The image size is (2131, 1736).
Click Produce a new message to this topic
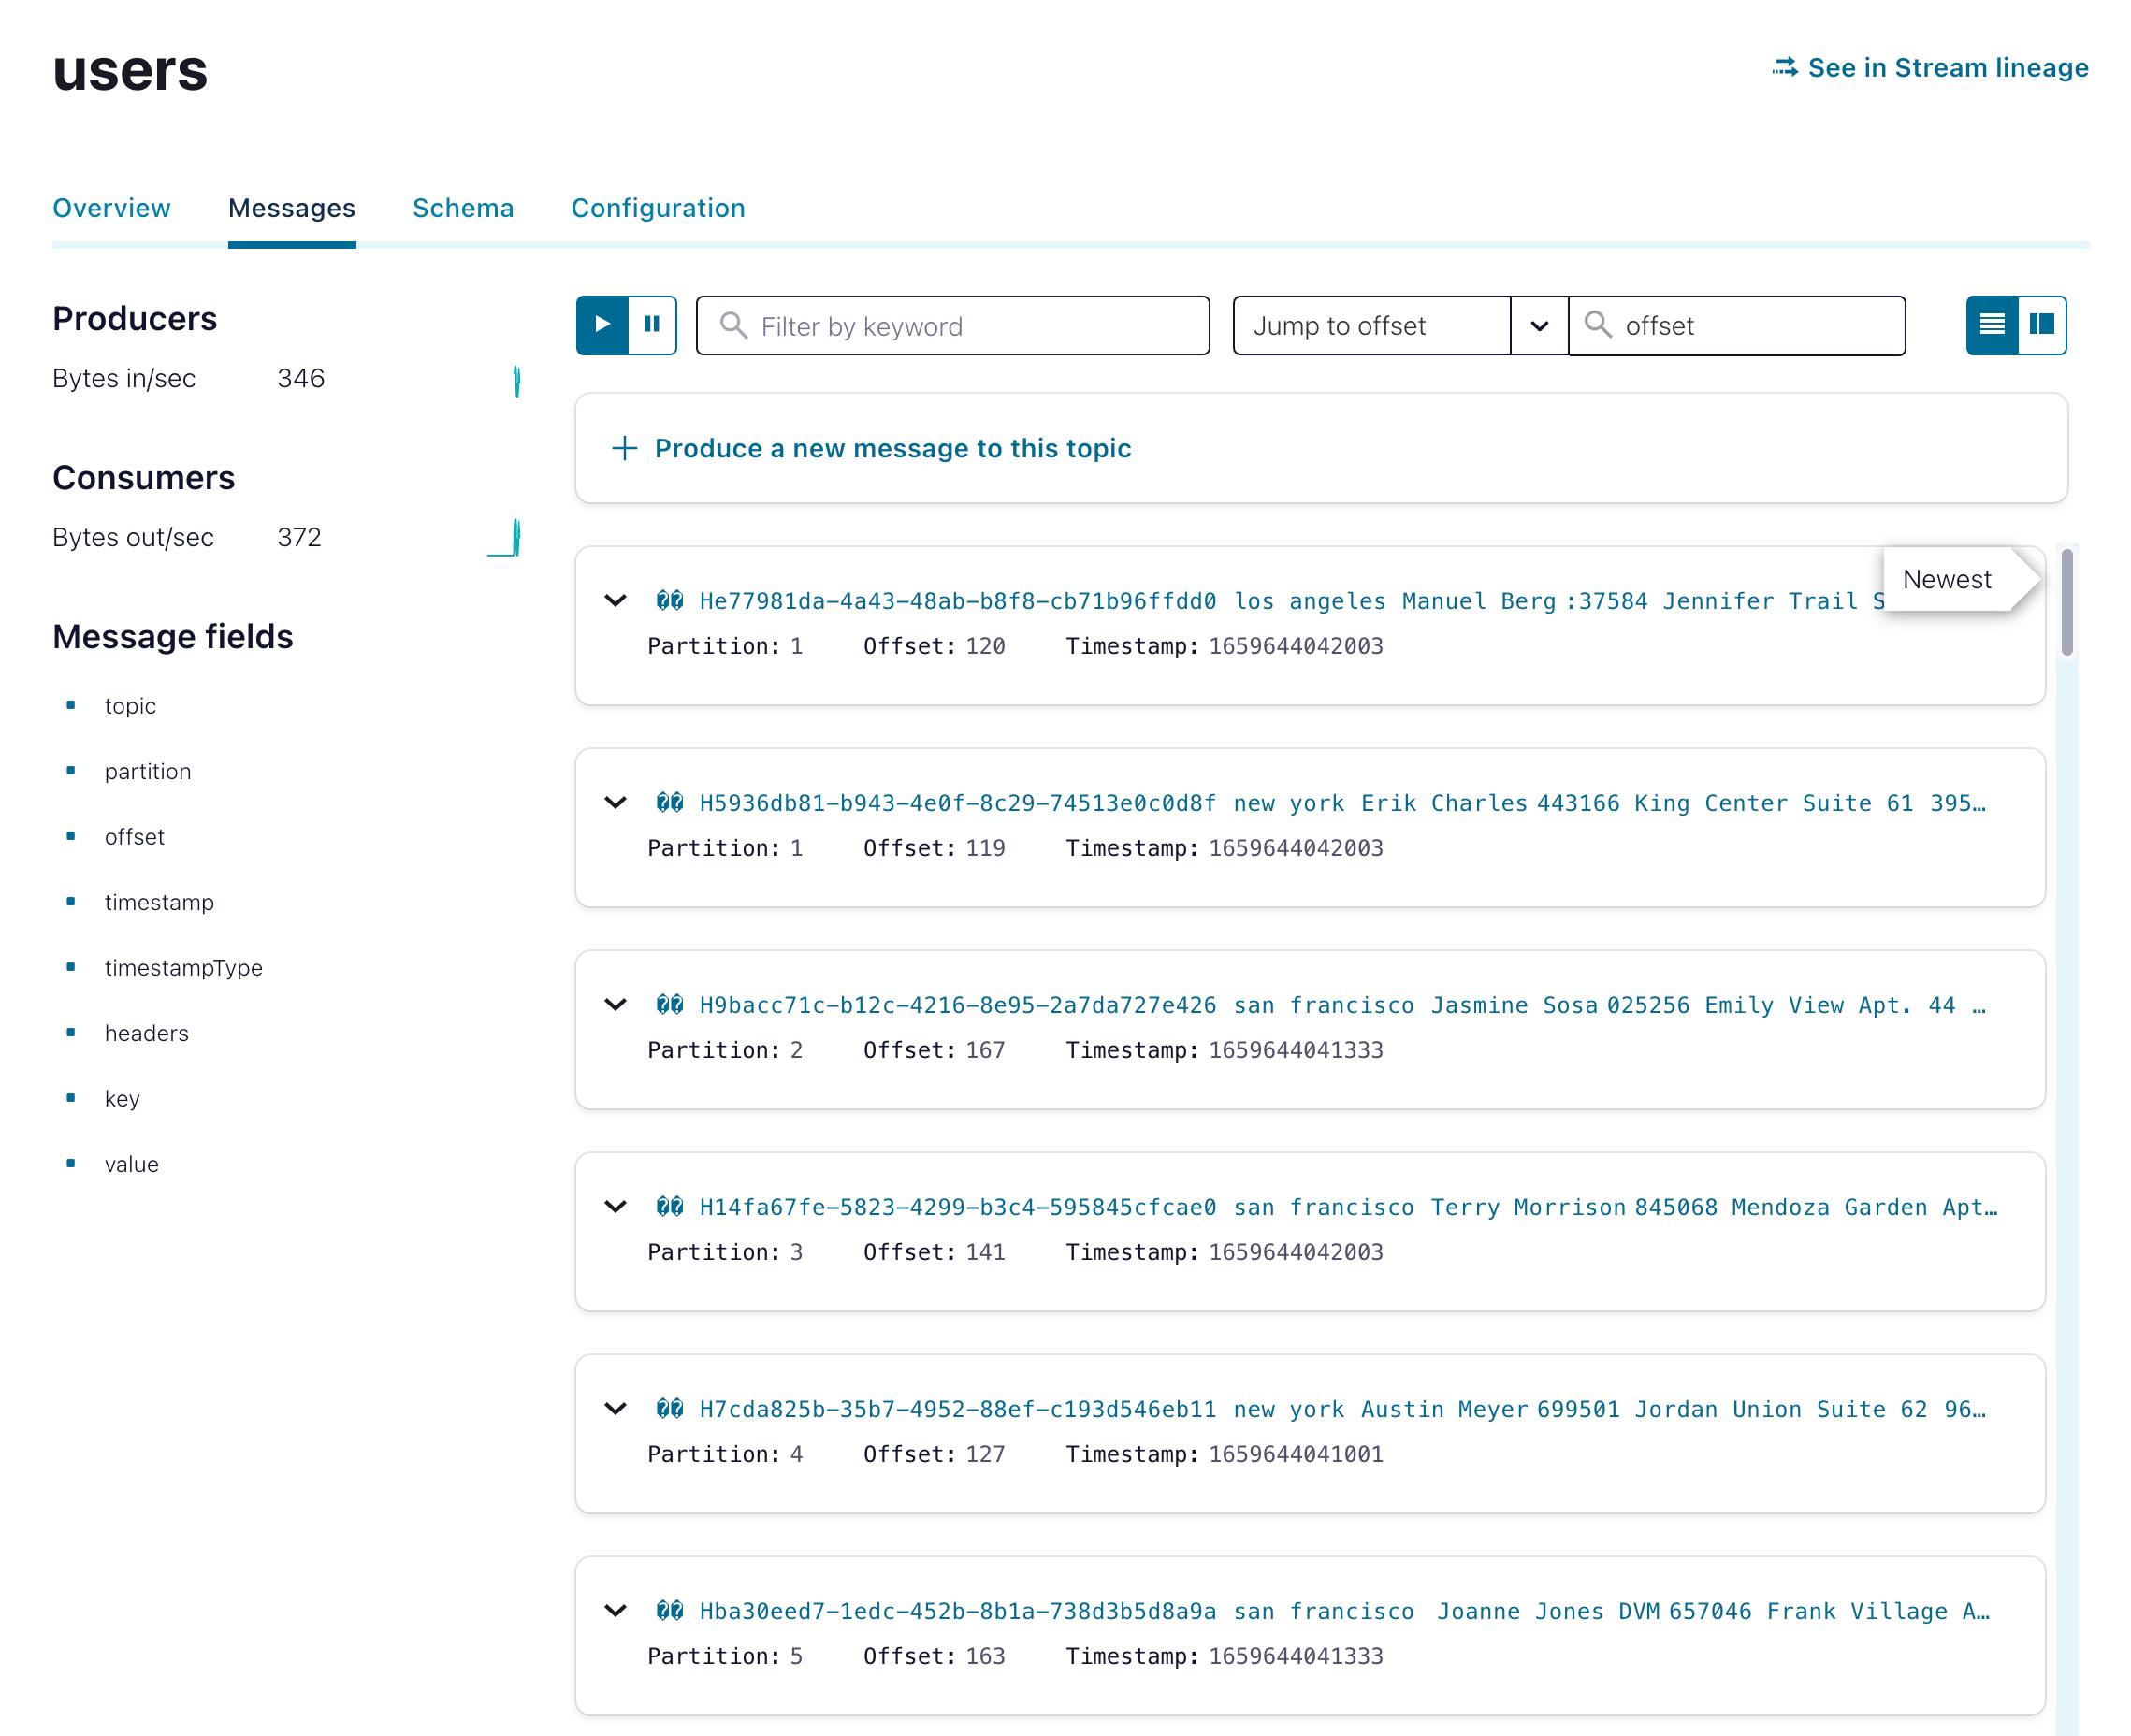click(x=892, y=448)
